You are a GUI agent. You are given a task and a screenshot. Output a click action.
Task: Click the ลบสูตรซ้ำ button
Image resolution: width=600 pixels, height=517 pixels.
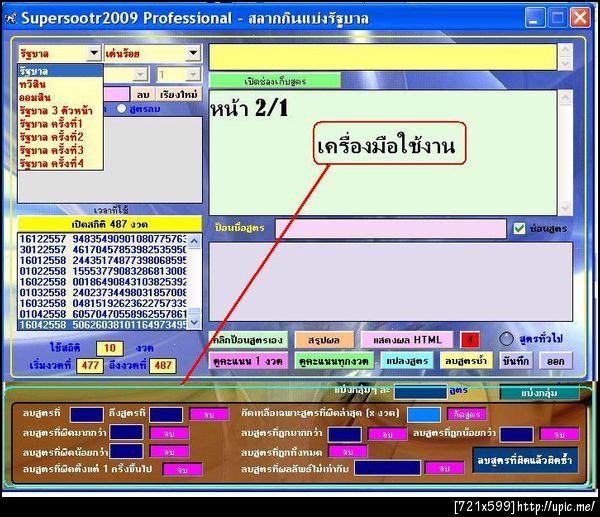466,361
